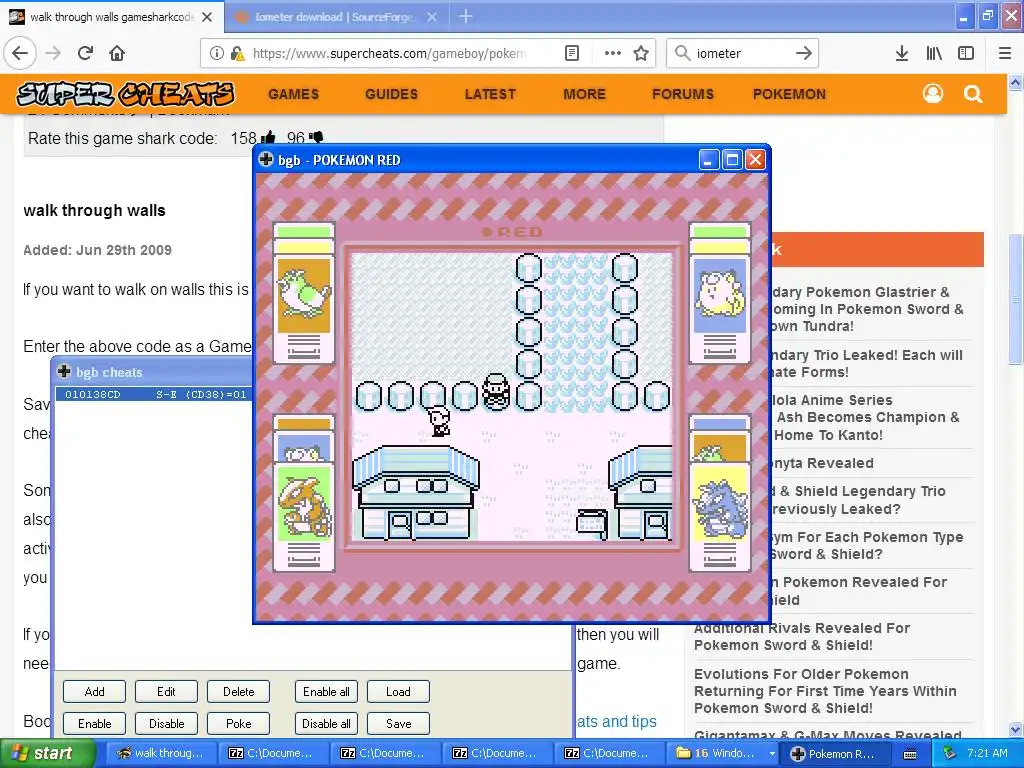Viewport: 1024px width, 768px height.
Task: Select the walk through walls gamesharkcode tab
Action: (112, 17)
